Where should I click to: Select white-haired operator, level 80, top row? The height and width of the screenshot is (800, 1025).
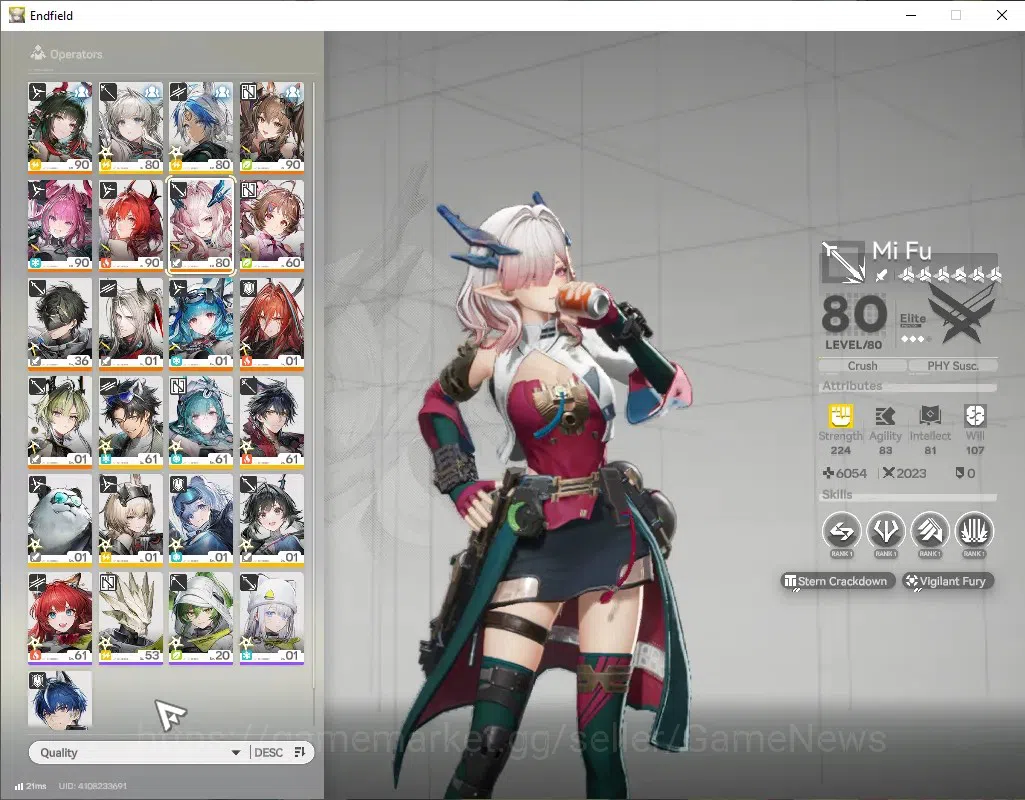(131, 127)
